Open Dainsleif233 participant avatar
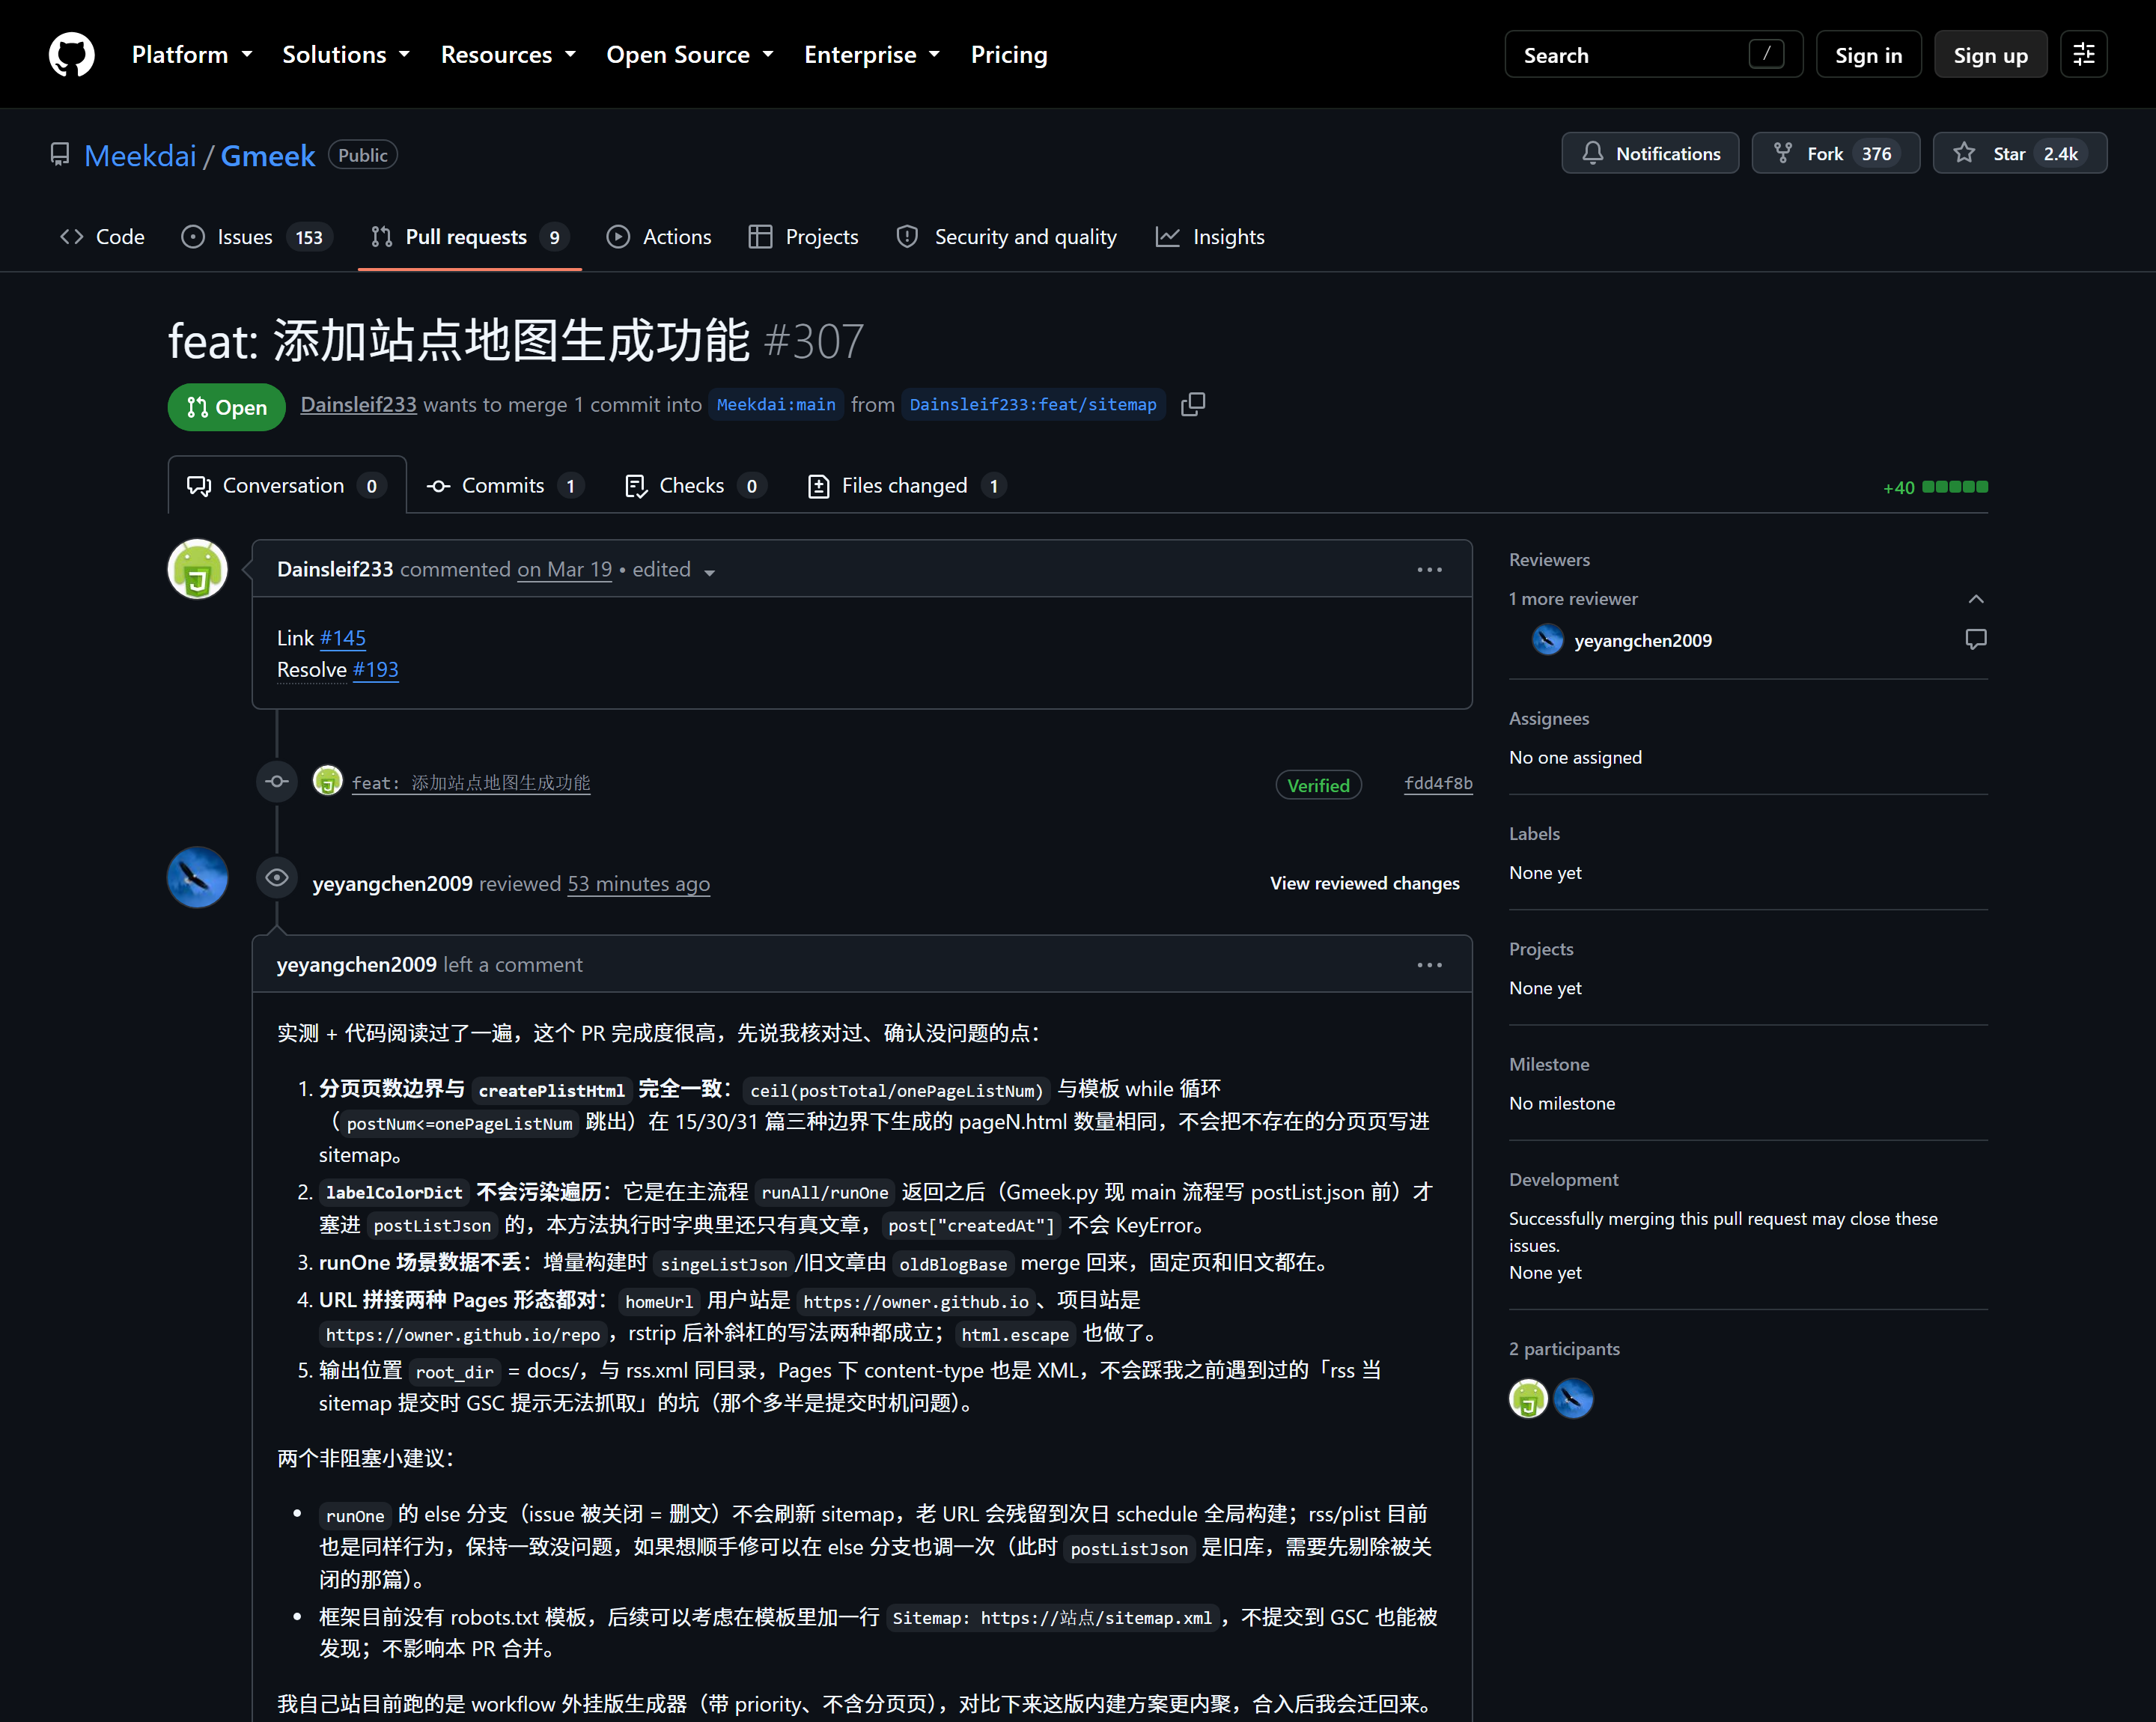The width and height of the screenshot is (2156, 1722). 1528,1399
